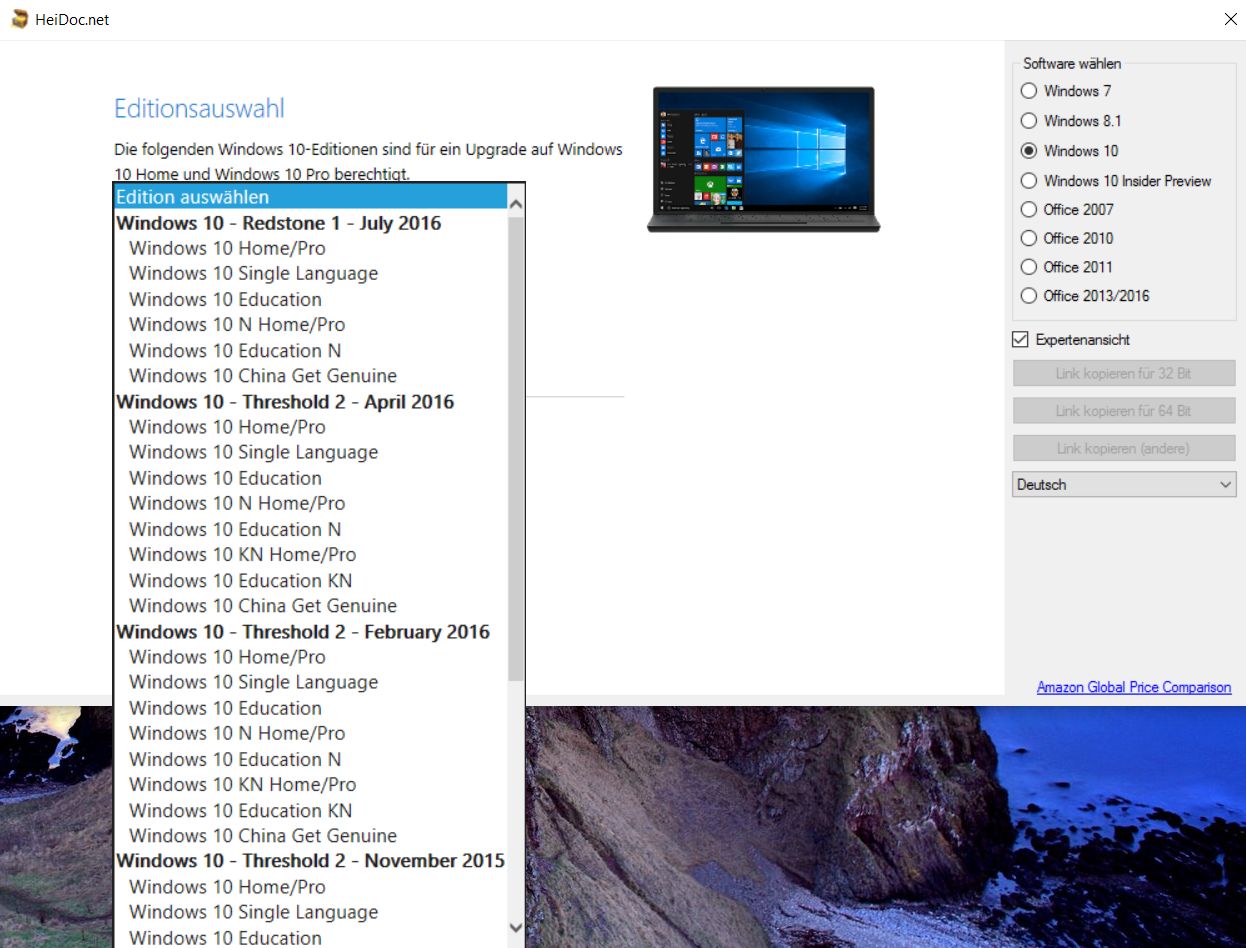The width and height of the screenshot is (1246, 948).
Task: Click the edition list scrollbar thumb
Action: 516,448
